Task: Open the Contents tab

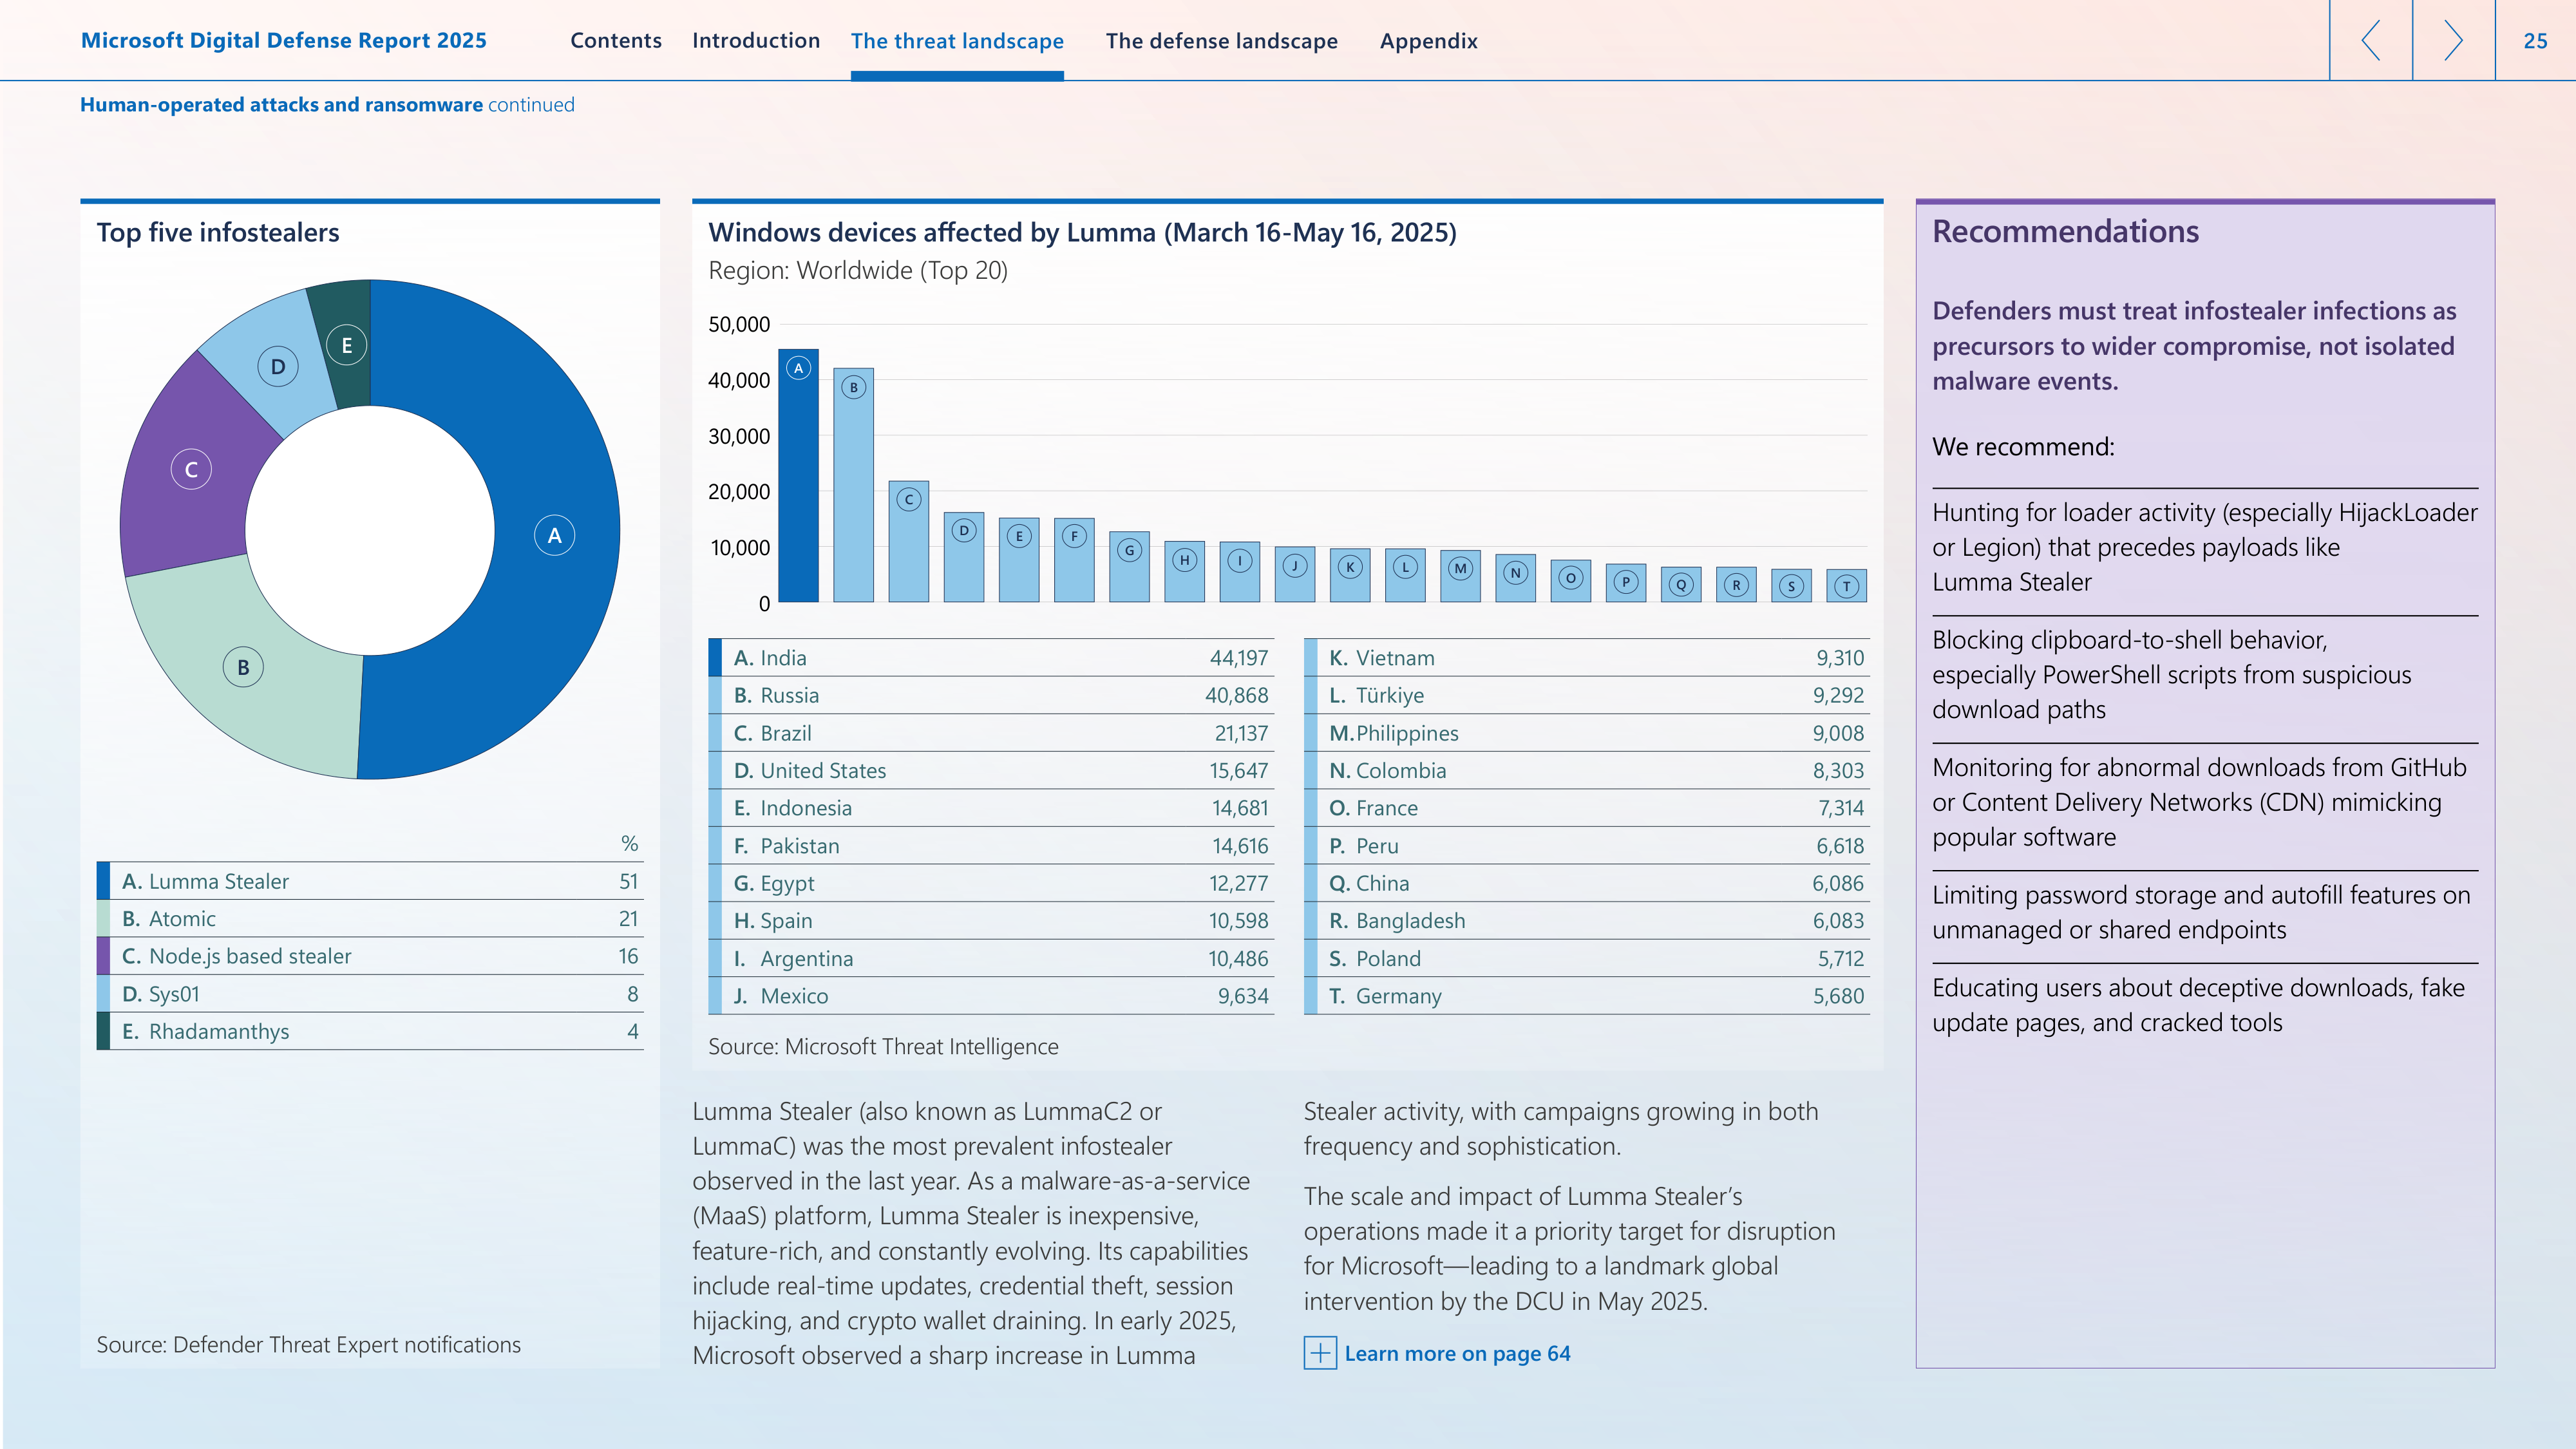Action: [616, 41]
